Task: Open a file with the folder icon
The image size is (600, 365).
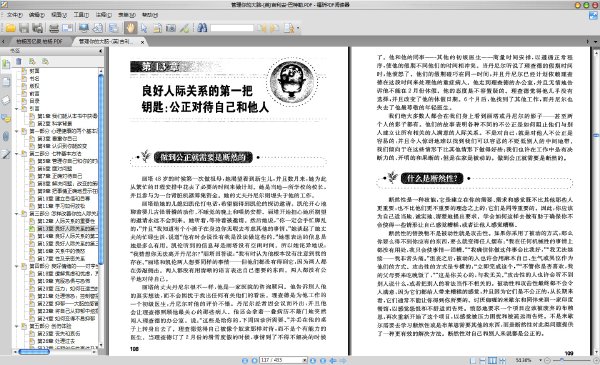Action: tap(10, 28)
